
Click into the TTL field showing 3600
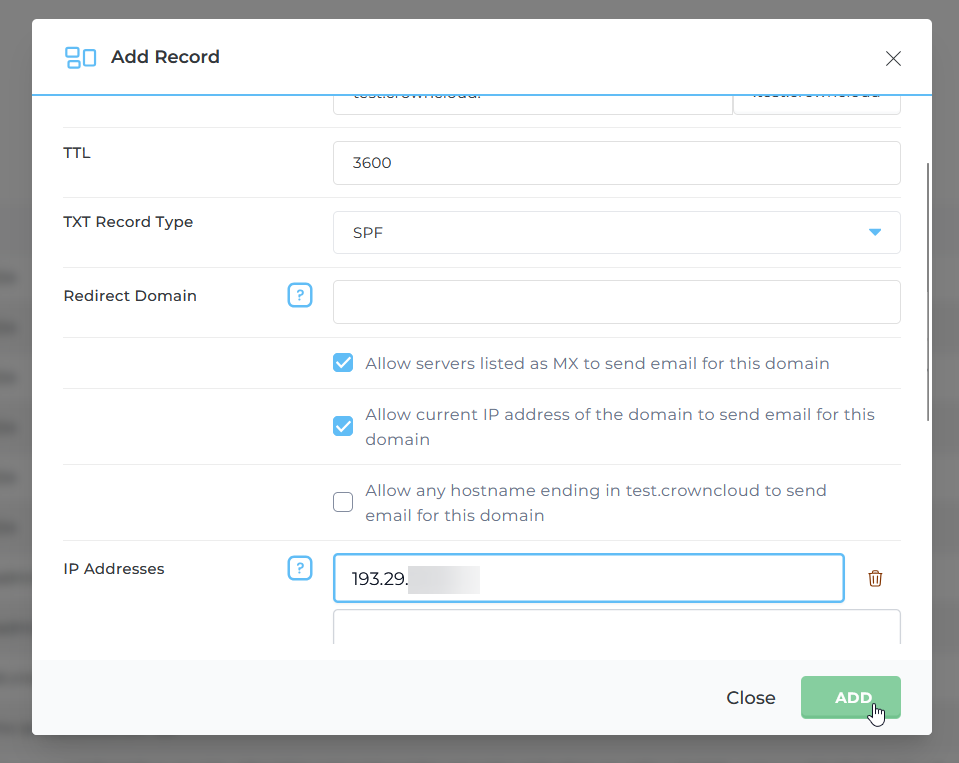(x=616, y=163)
